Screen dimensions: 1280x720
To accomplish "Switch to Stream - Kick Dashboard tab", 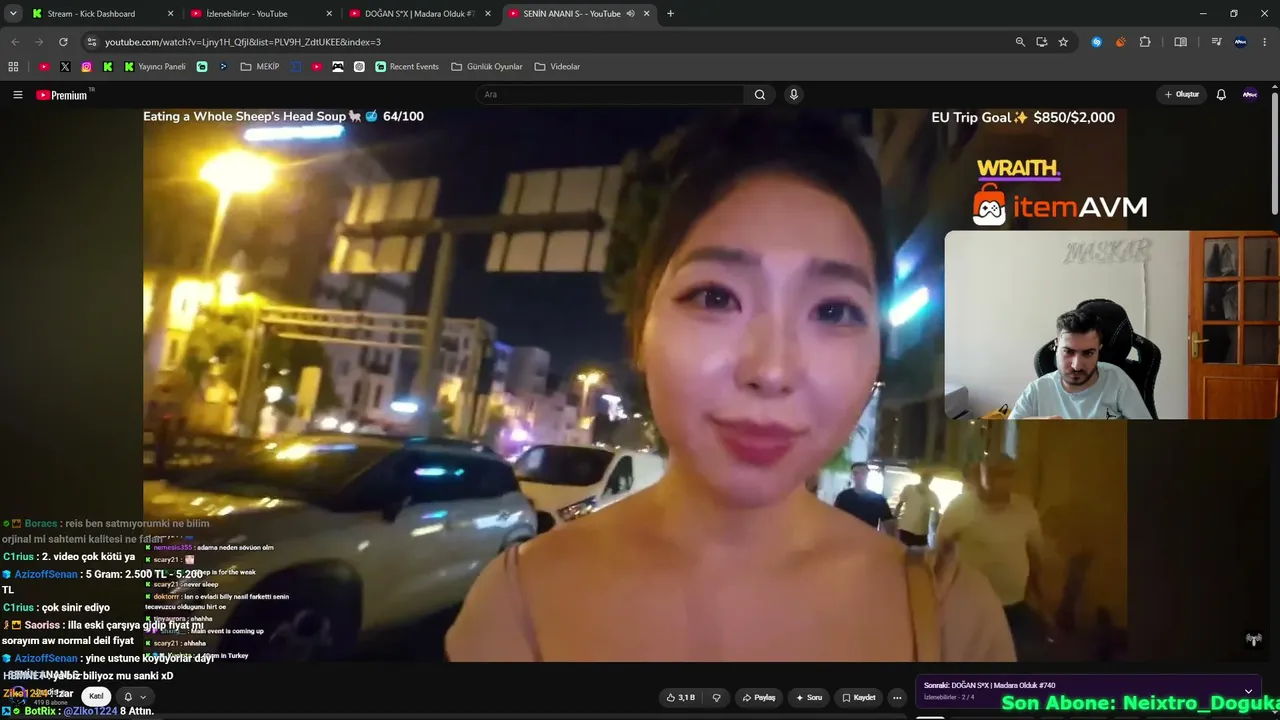I will [x=102, y=14].
